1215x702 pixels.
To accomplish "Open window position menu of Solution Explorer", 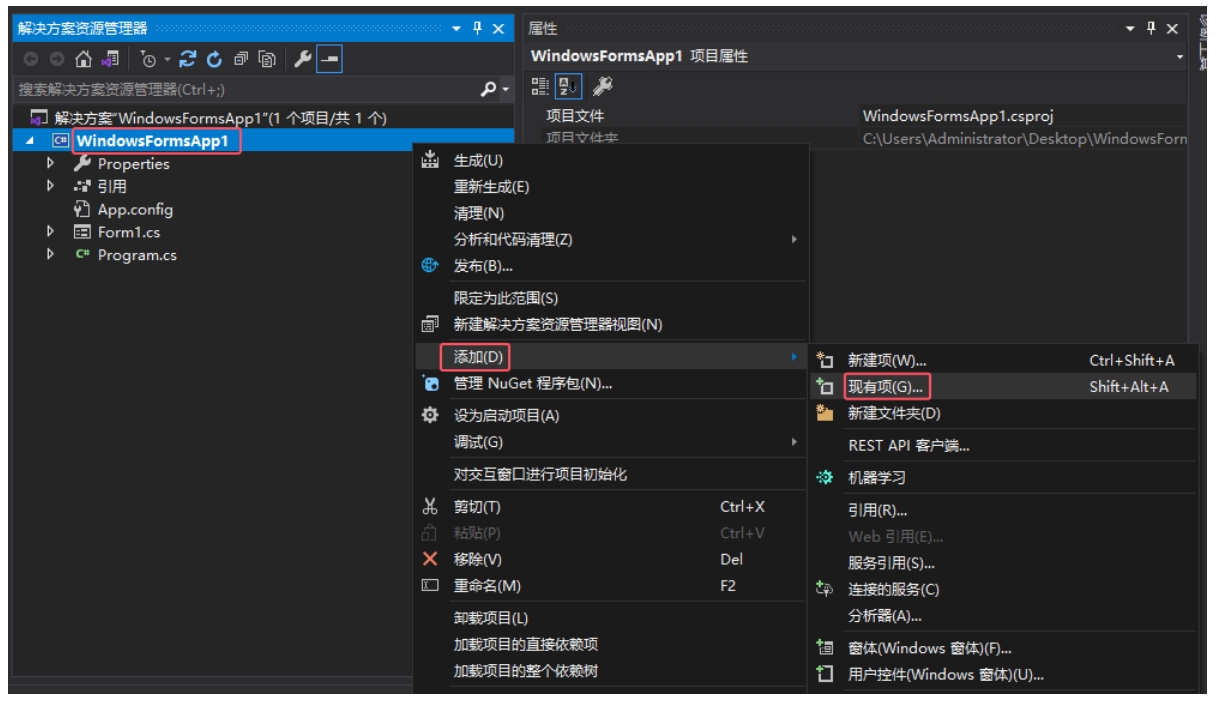I will click(458, 28).
